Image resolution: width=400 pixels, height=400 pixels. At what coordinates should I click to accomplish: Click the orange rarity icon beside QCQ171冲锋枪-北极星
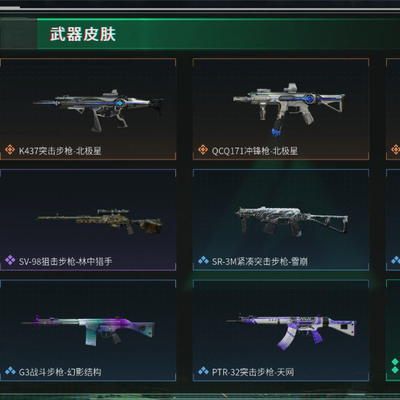[203, 150]
